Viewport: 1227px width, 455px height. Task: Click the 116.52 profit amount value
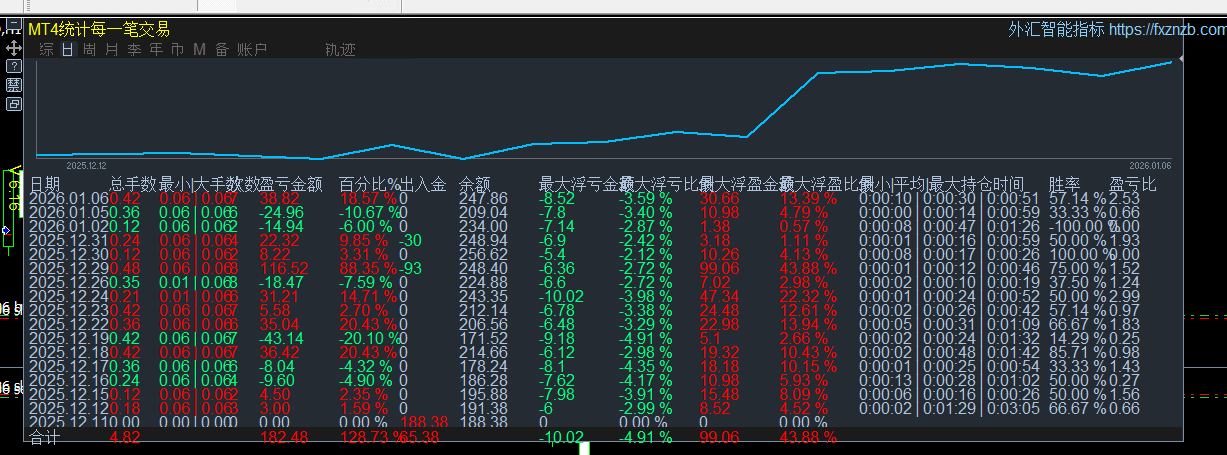[x=284, y=269]
